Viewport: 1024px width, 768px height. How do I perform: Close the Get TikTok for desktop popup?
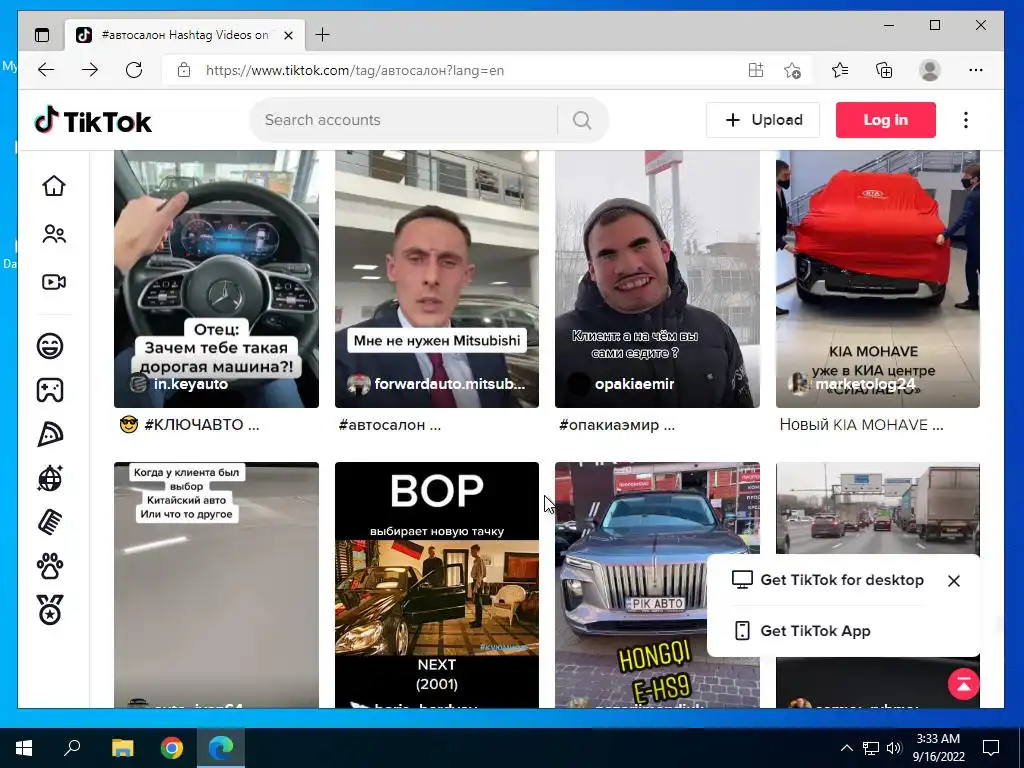(x=953, y=581)
